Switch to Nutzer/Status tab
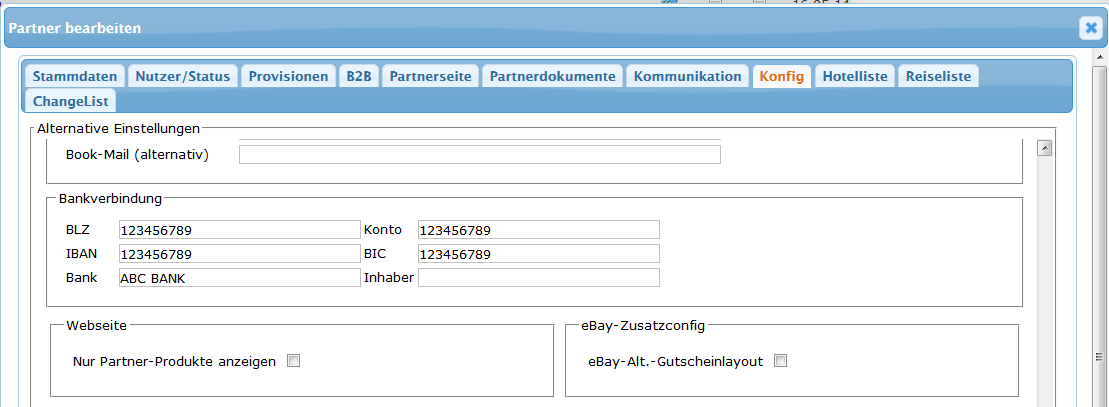 183,76
